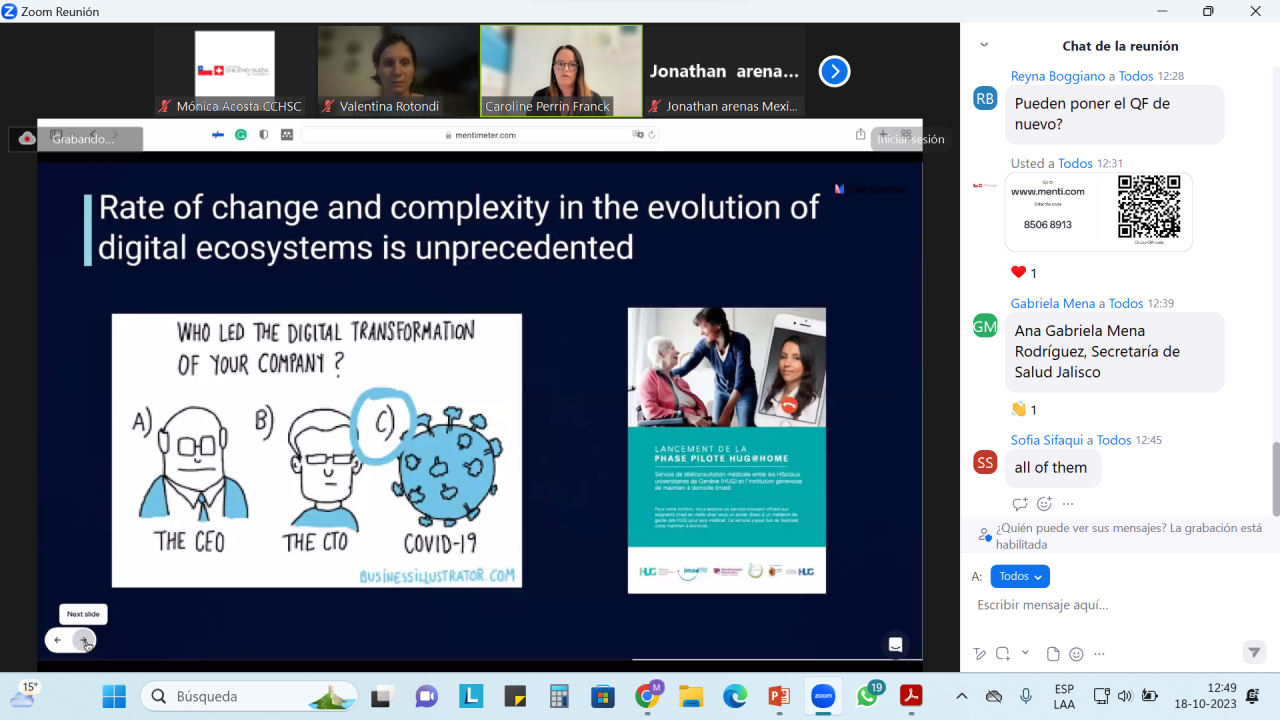The width and height of the screenshot is (1280, 720).
Task: Click 'Chat de la reunión' panel title
Action: pyautogui.click(x=1120, y=46)
